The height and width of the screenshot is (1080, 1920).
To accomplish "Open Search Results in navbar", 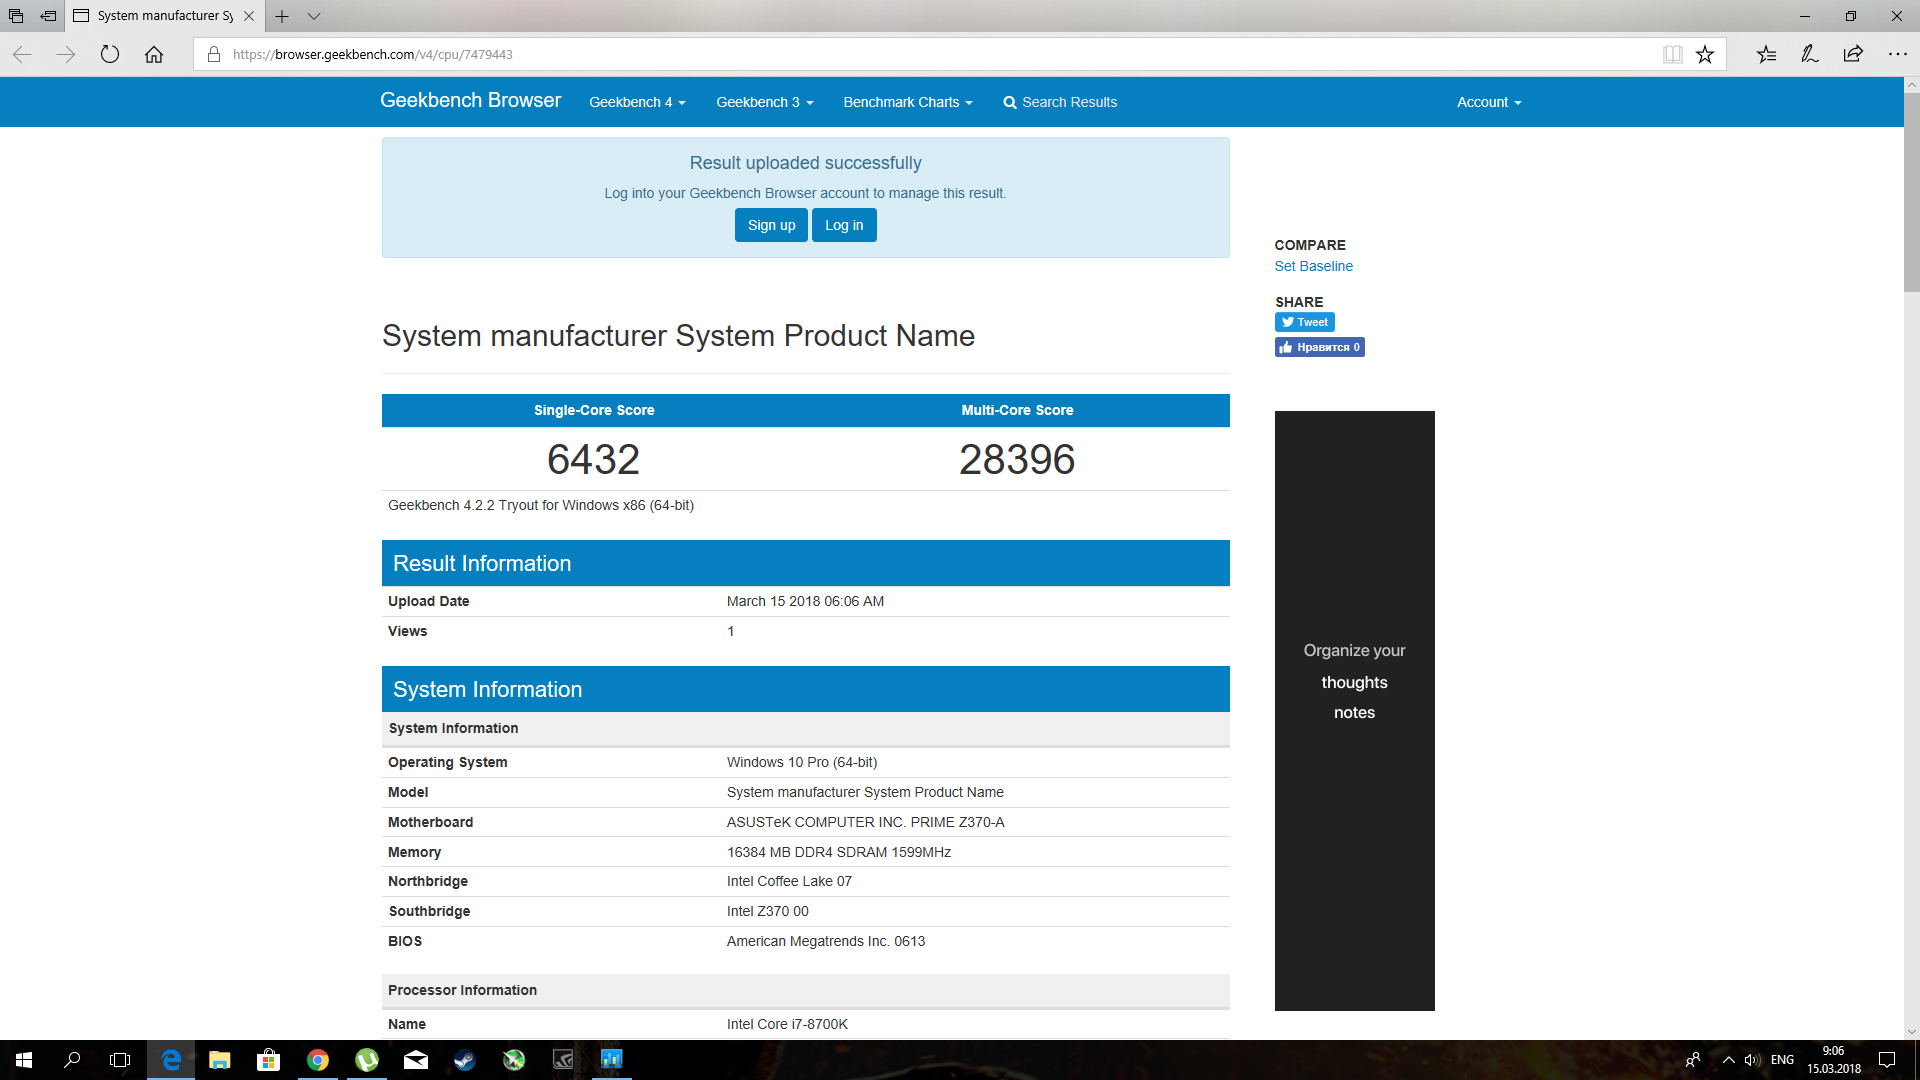I will [x=1060, y=102].
